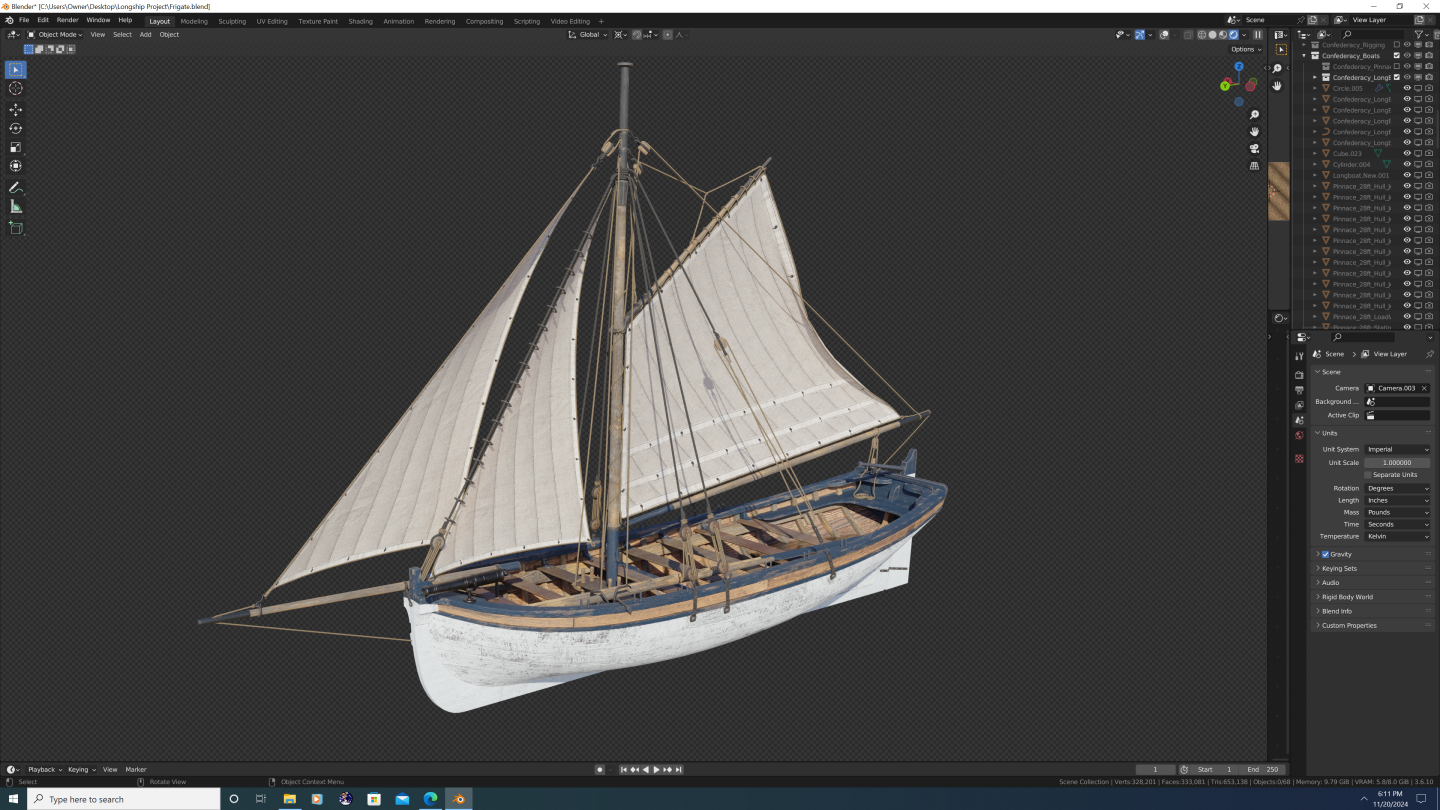Click the blue Z axis on gizmo
Image resolution: width=1440 pixels, height=810 pixels.
[1239, 67]
